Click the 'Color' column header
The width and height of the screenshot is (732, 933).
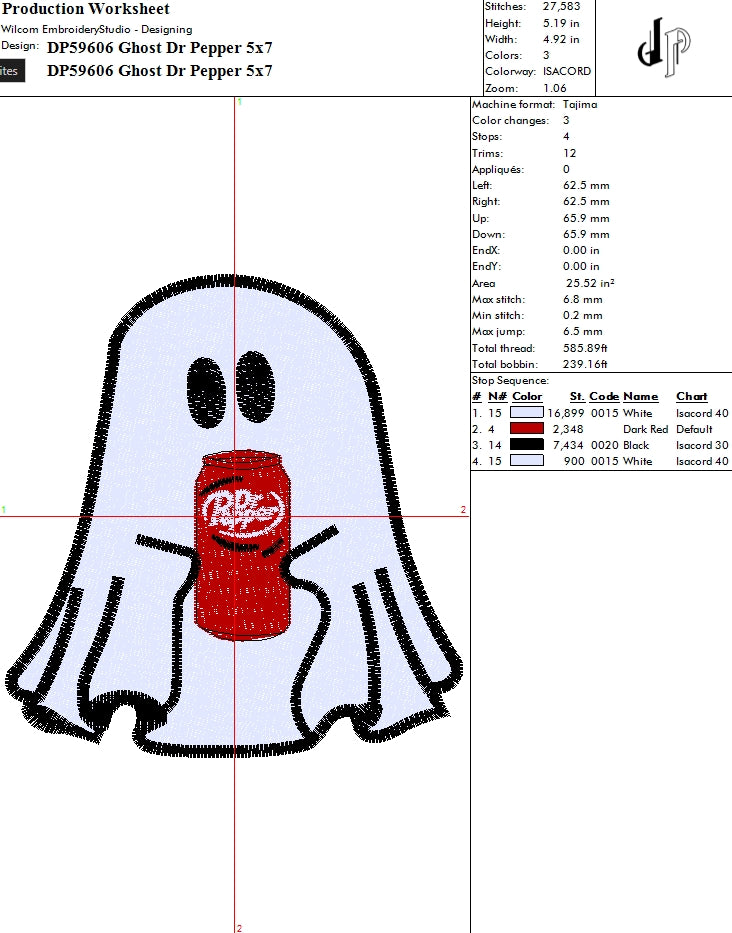(x=527, y=396)
